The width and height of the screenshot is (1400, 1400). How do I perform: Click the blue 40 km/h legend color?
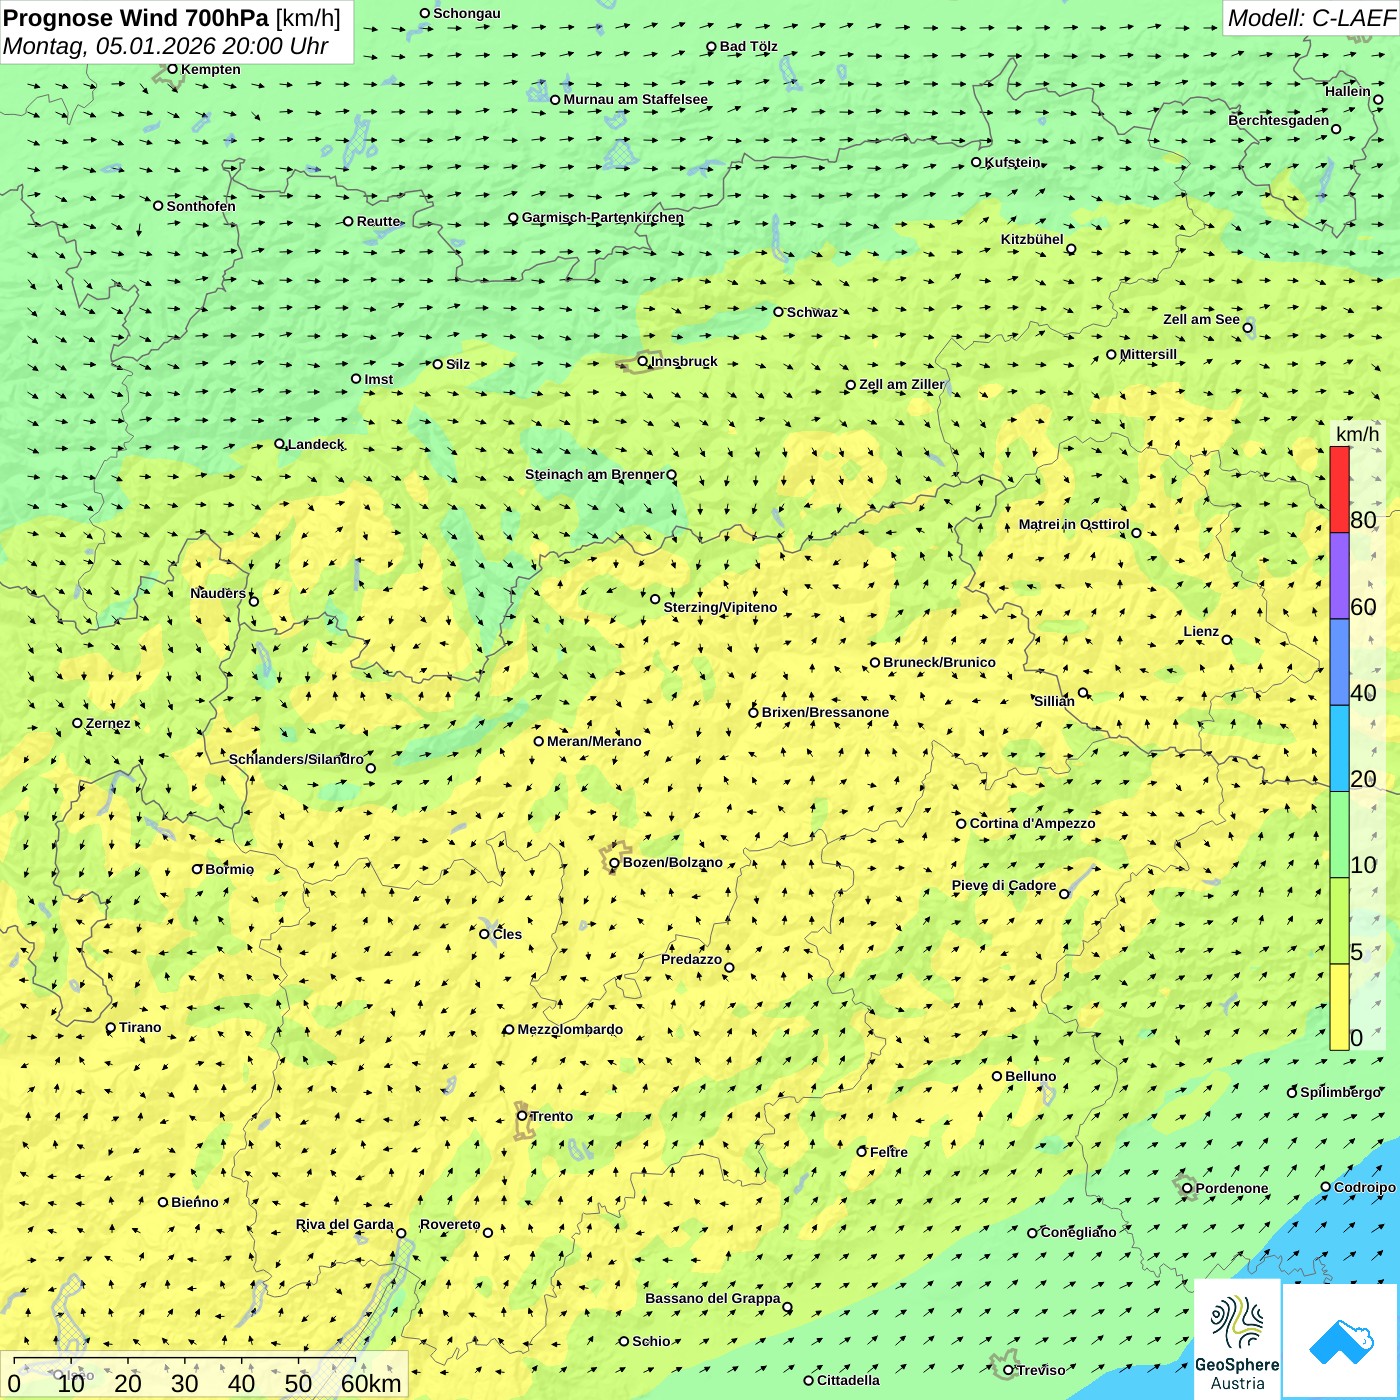click(1339, 662)
